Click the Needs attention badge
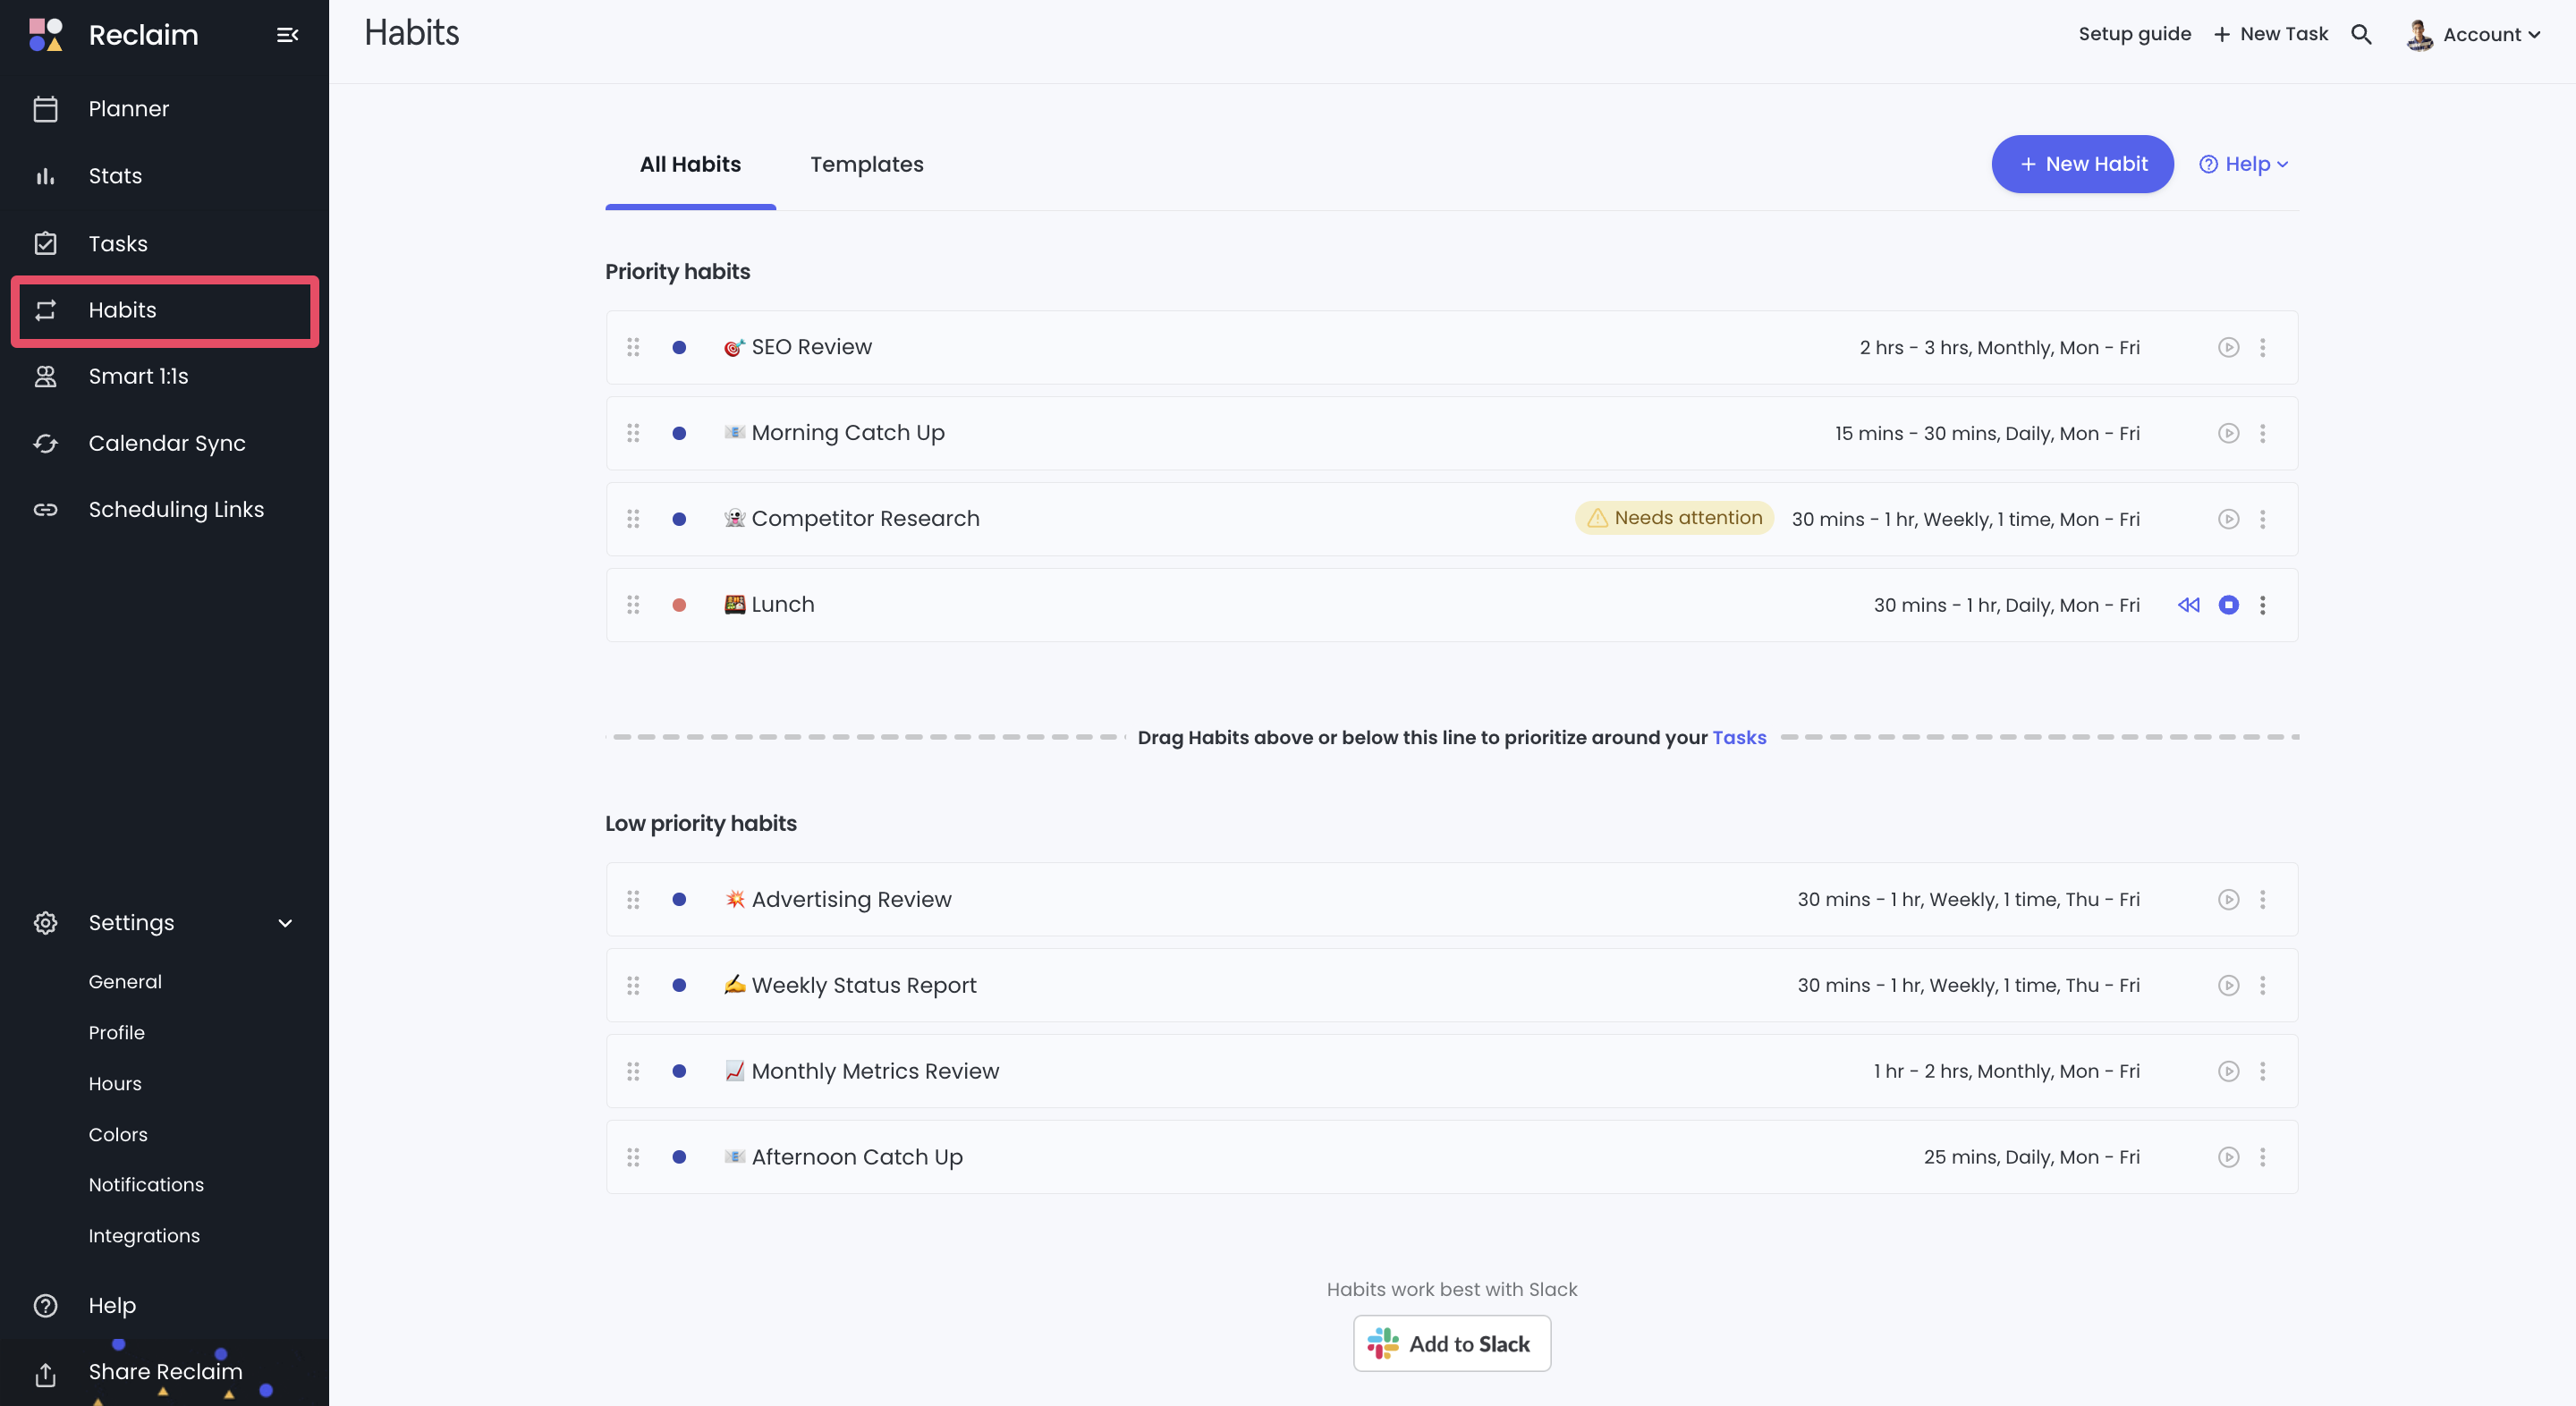The image size is (2576, 1406). tap(1674, 518)
